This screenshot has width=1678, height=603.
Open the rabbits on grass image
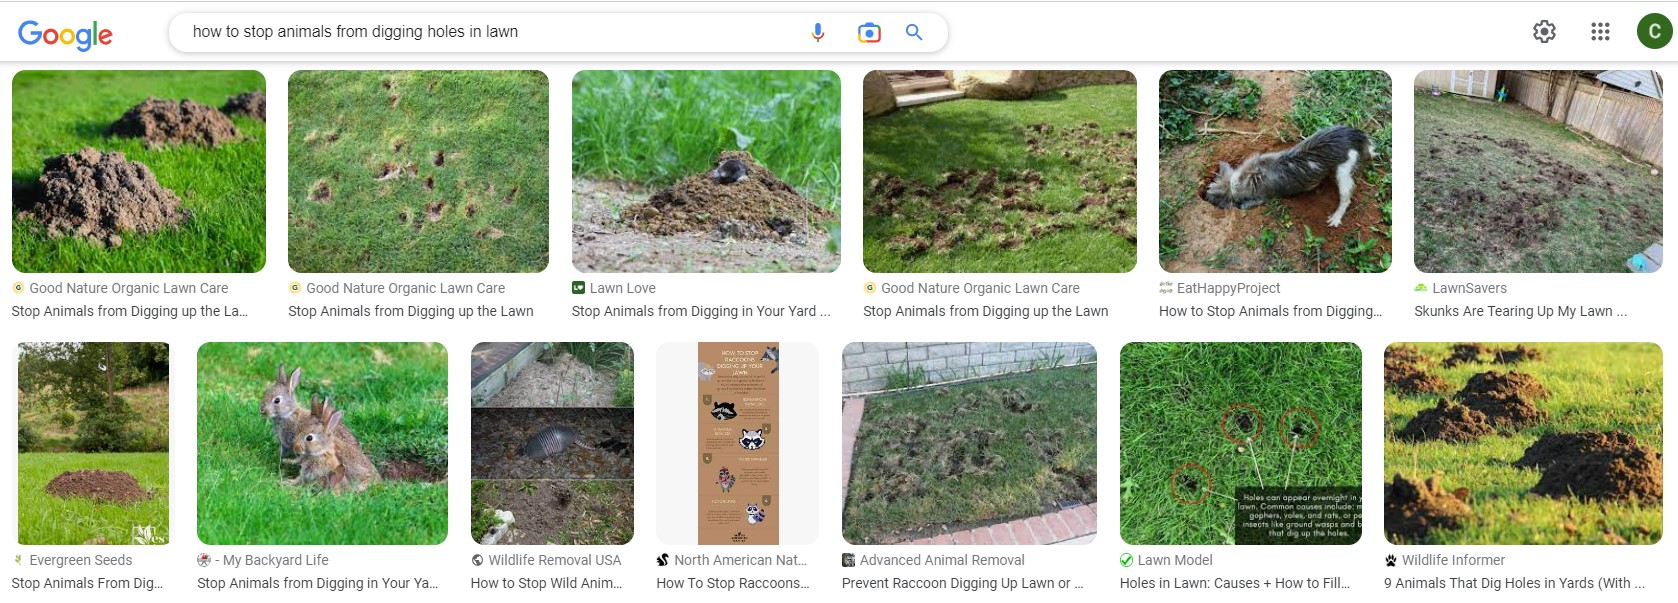point(322,443)
